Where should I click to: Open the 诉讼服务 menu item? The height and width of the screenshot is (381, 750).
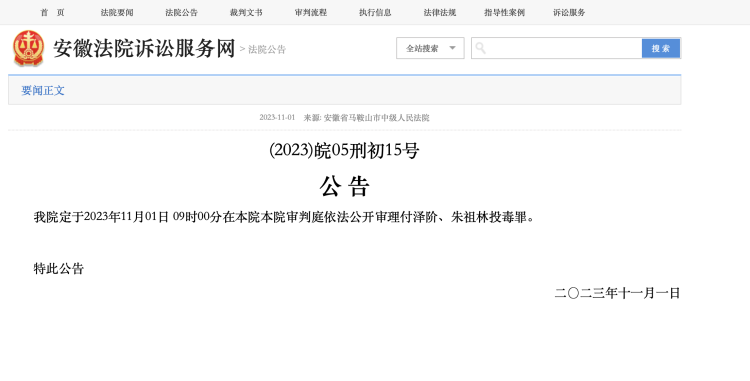click(x=569, y=12)
